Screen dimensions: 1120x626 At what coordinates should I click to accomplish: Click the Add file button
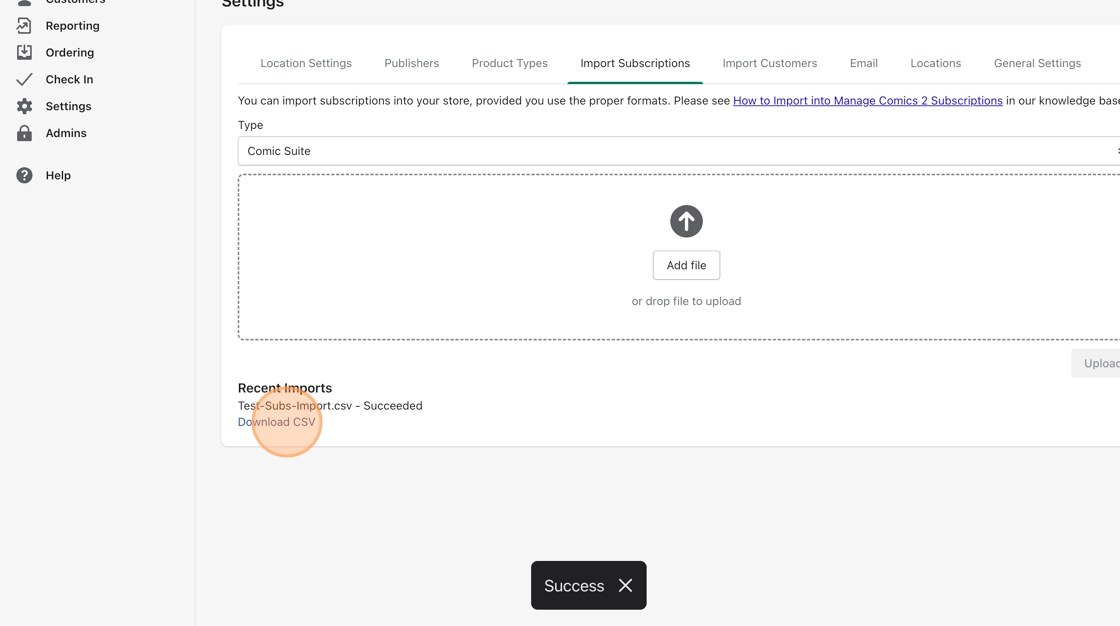click(x=686, y=265)
